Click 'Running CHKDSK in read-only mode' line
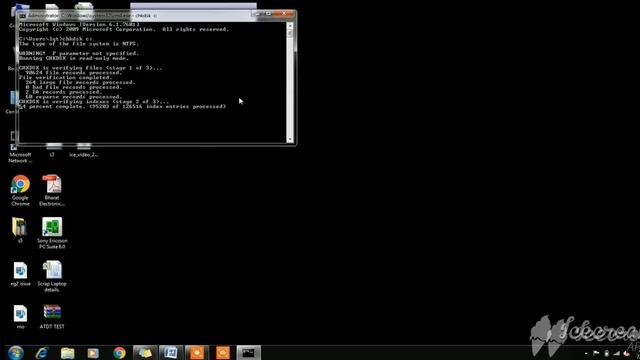Viewport: 640px width, 360px height. point(74,58)
